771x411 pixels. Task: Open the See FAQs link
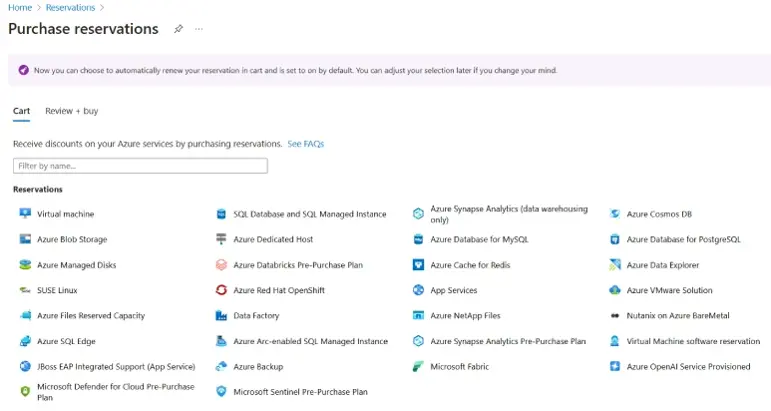(x=306, y=144)
